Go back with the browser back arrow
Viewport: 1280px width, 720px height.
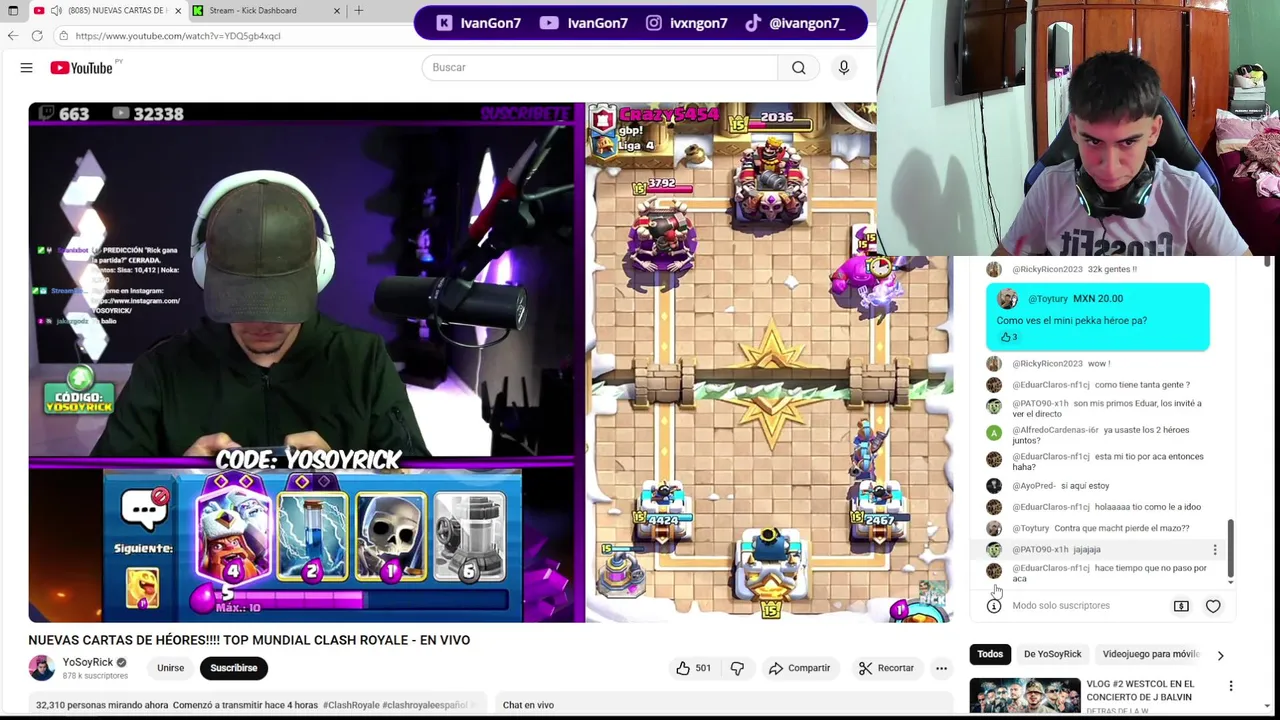pos(12,35)
